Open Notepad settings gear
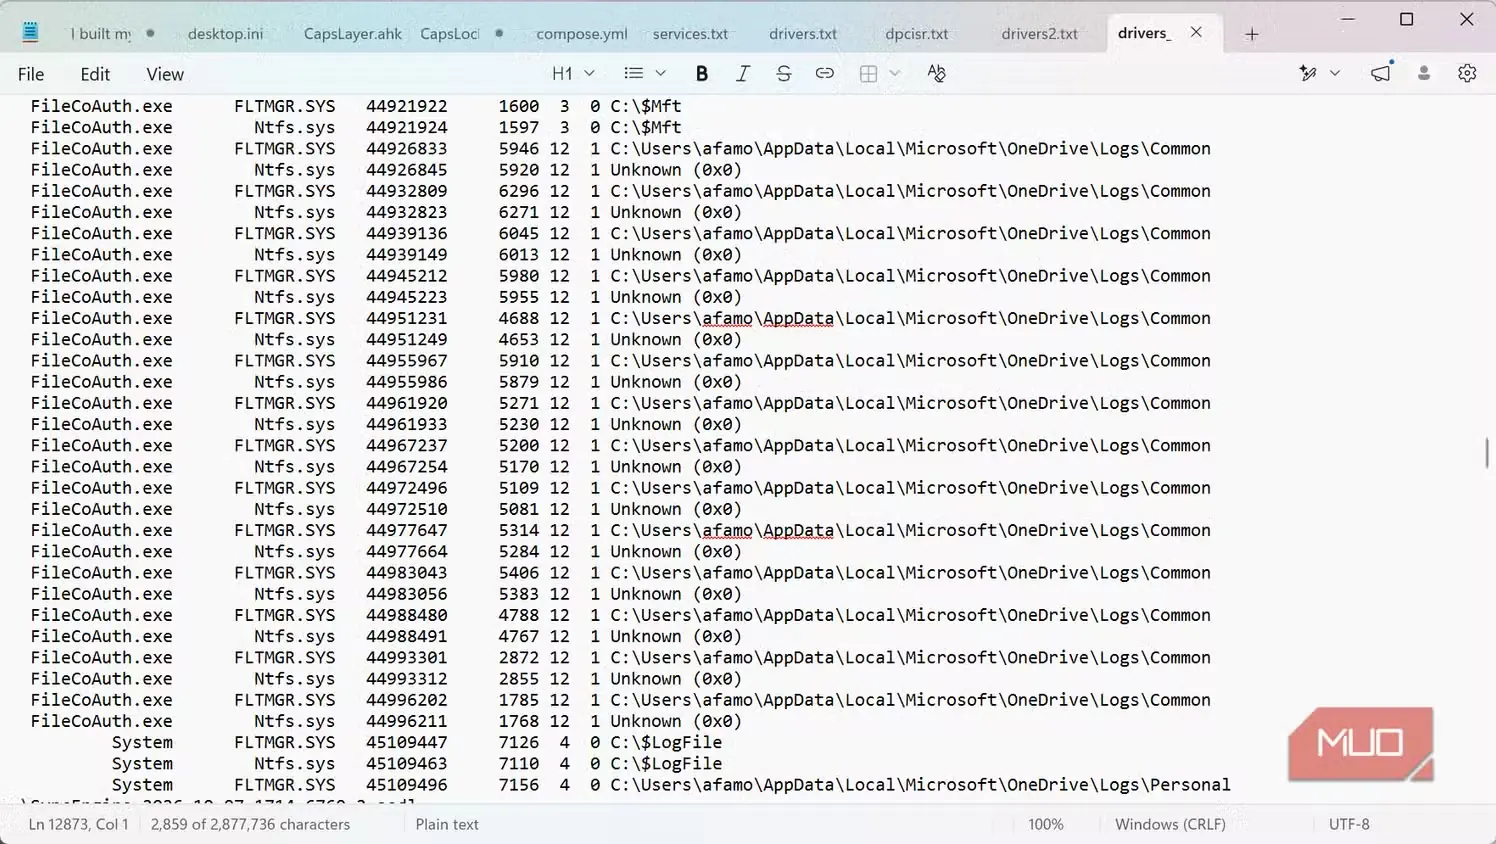 (x=1467, y=73)
